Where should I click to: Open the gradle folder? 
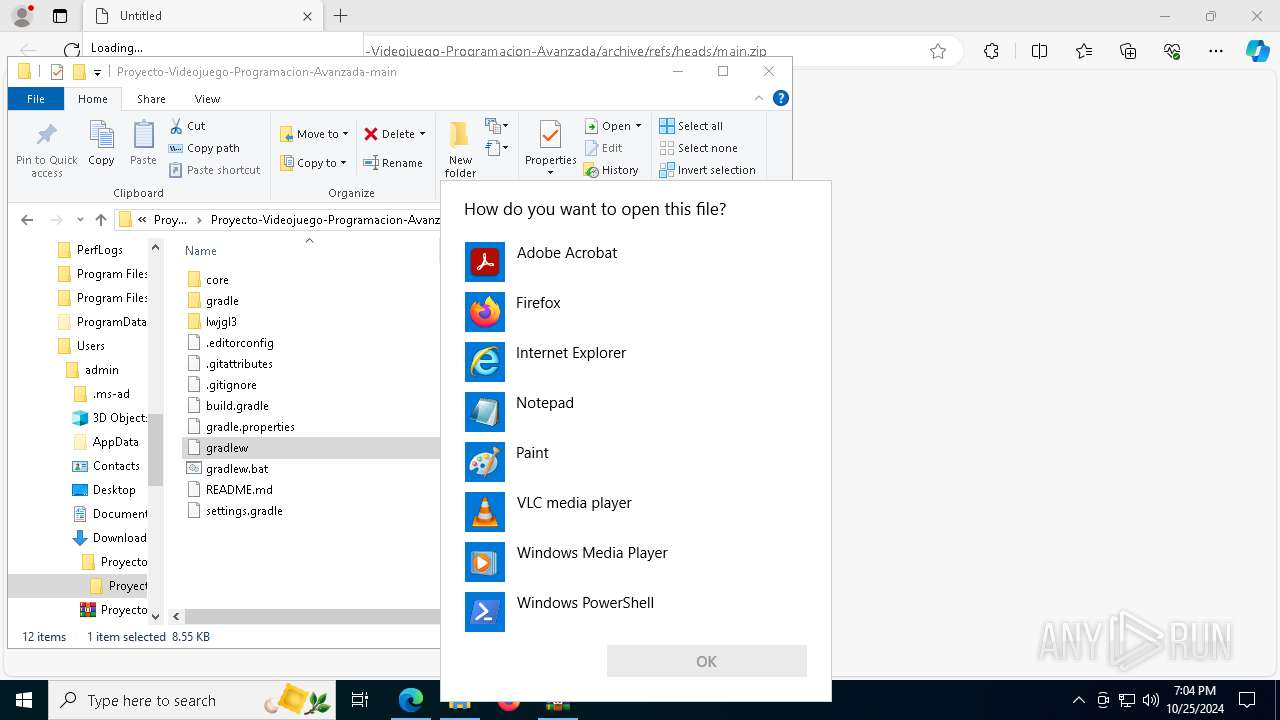pos(222,301)
